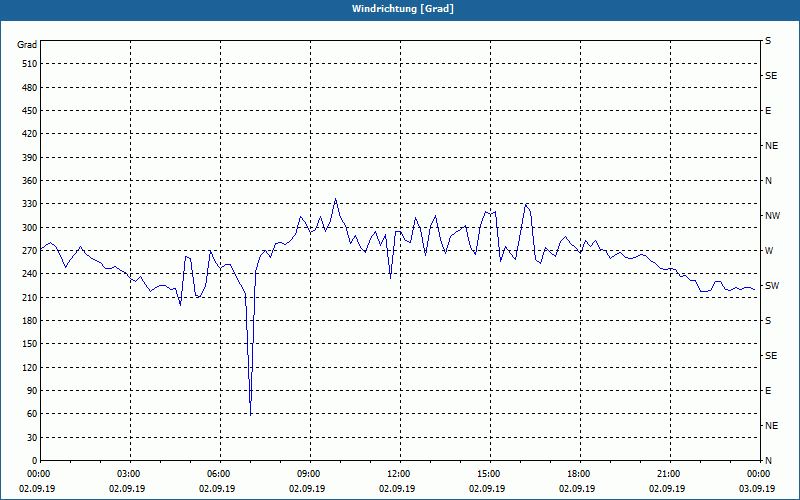Select the 180 degree axis label

pyautogui.click(x=30, y=320)
